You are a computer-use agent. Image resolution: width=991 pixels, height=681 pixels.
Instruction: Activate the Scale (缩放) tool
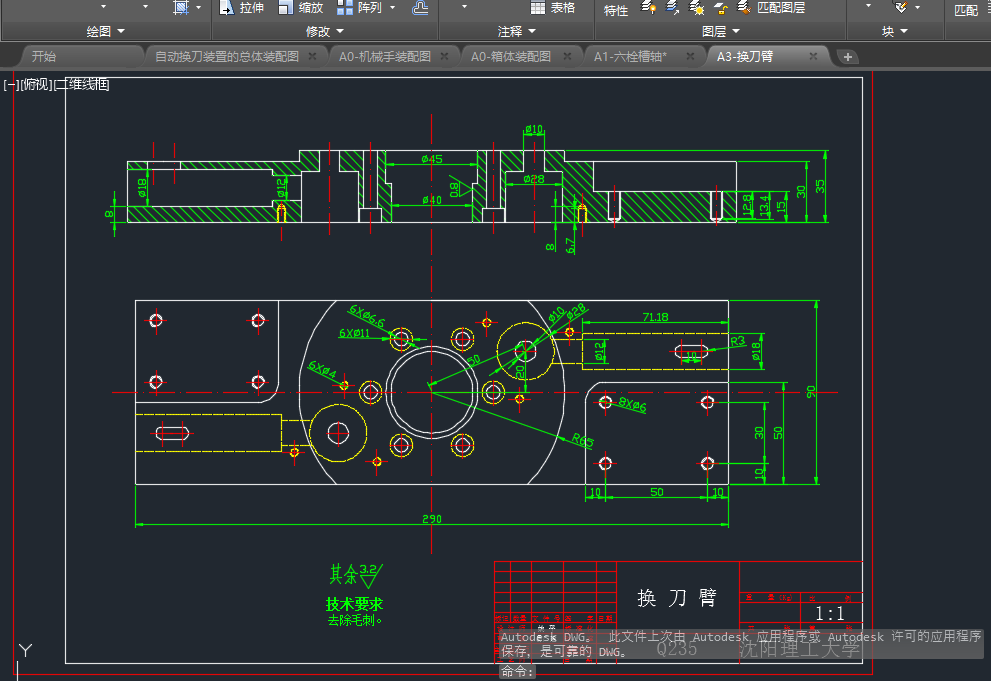(x=301, y=8)
